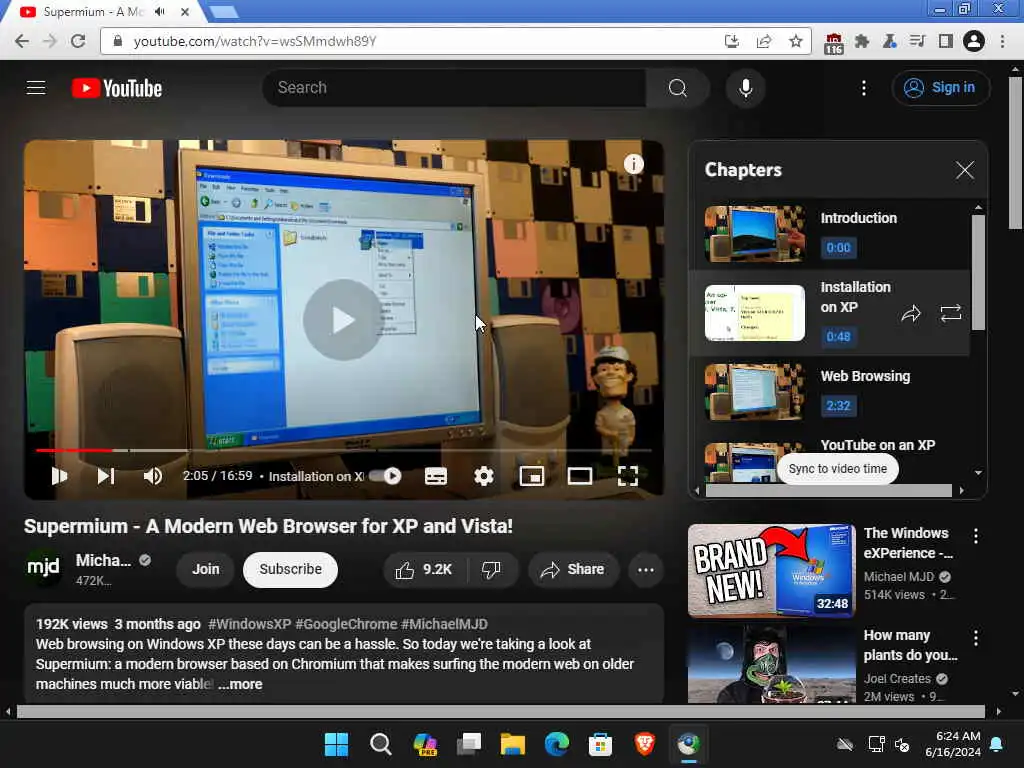Jump to Web Browsing chapter at 2:32
The image size is (1024, 768).
(x=838, y=406)
